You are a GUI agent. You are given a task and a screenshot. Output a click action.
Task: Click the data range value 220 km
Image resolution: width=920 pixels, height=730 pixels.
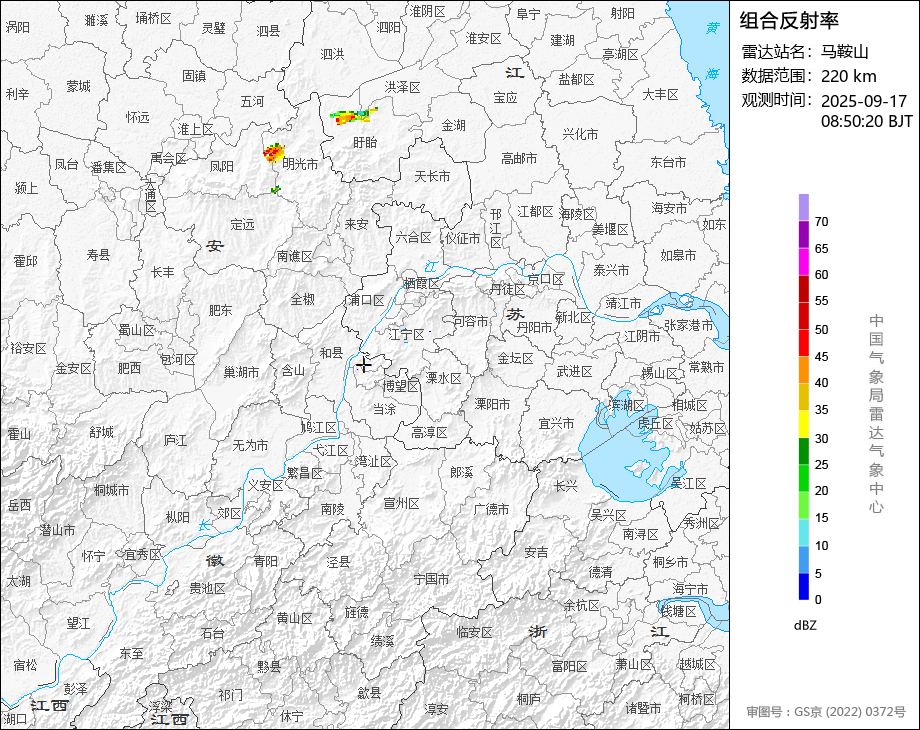848,76
